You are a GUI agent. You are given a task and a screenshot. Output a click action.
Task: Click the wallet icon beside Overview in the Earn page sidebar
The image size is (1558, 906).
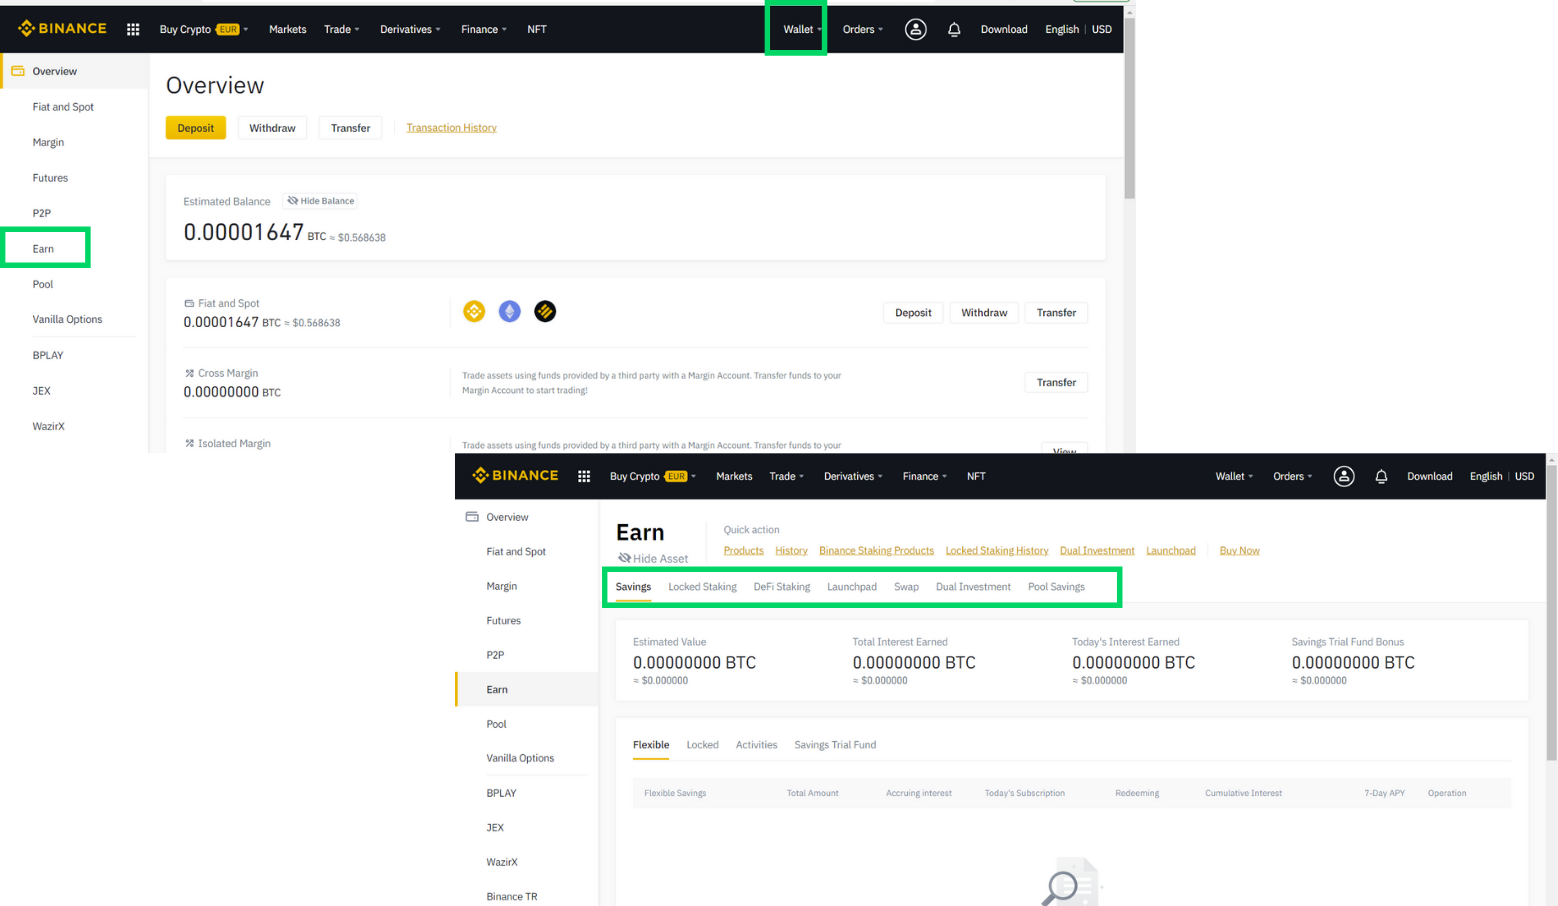tap(472, 517)
